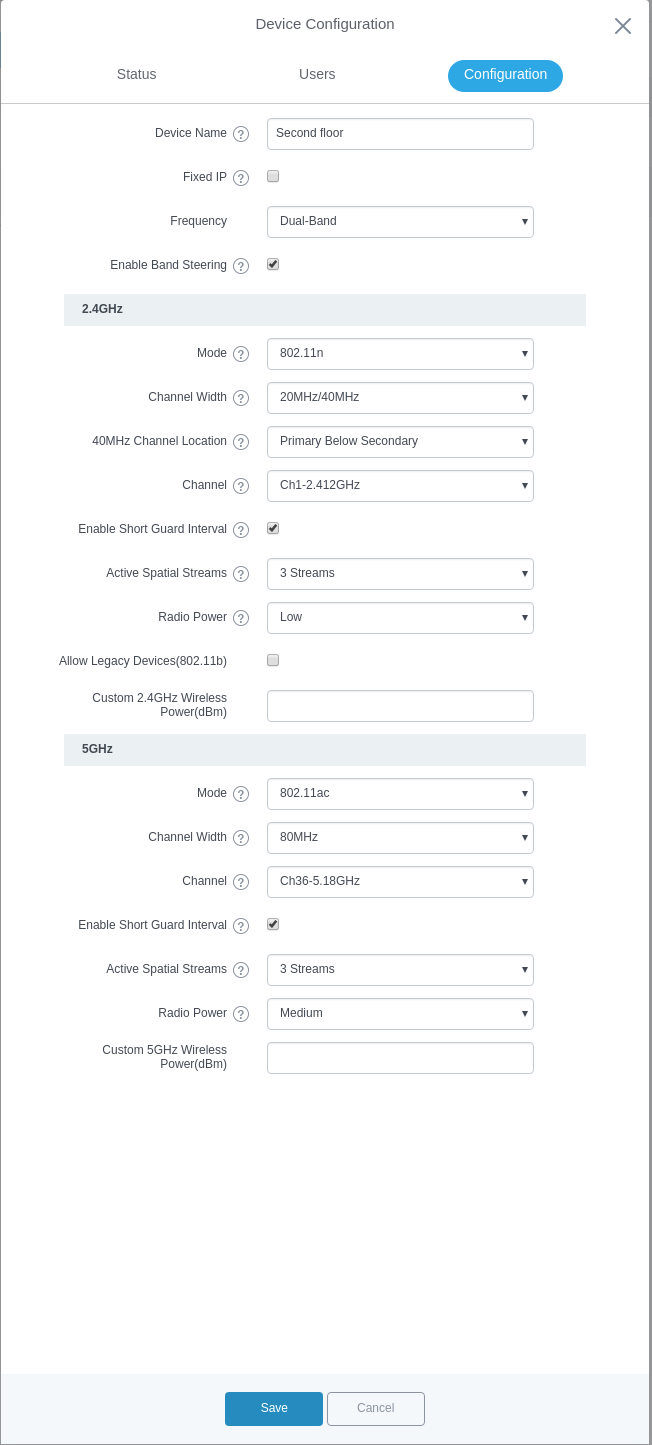
Task: Uncheck Enable Band Steering
Action: (x=273, y=264)
